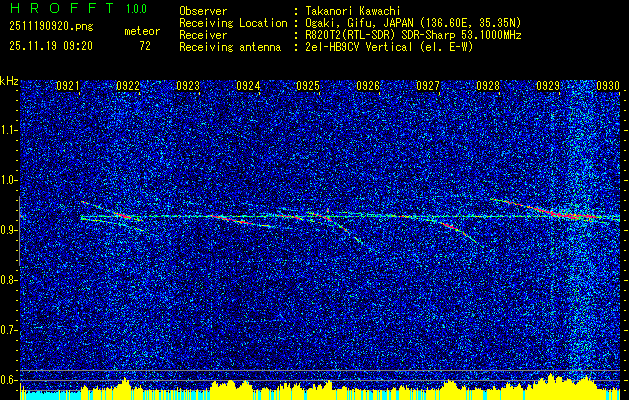This screenshot has height=400, width=629.
Task: Click the 0927 time marker
Action: coord(428,86)
